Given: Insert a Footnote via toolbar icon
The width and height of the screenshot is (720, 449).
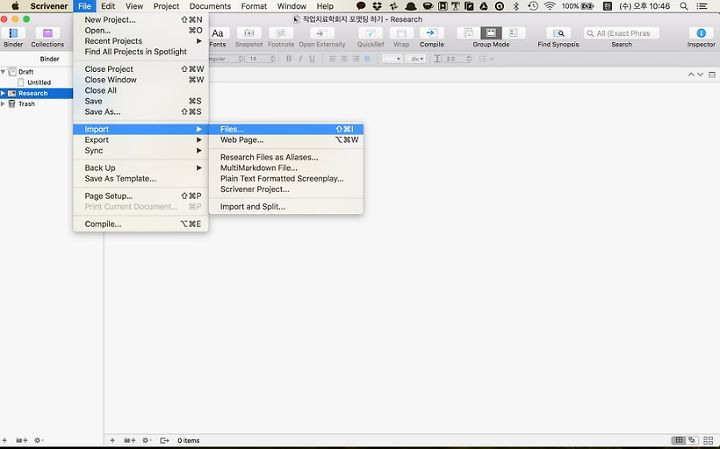Looking at the screenshot, I should click(x=281, y=34).
